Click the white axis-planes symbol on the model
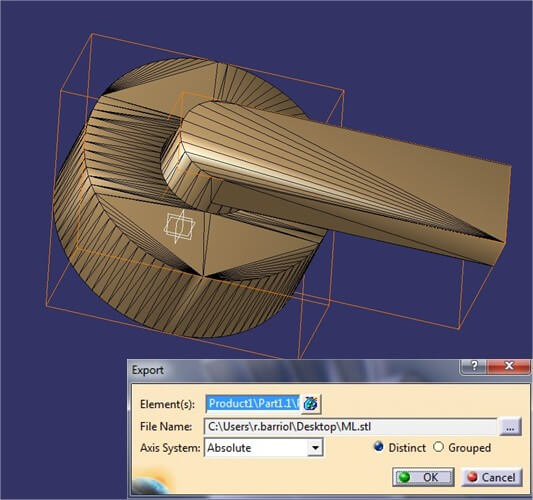Screen dimensions: 533x500 (x=179, y=226)
